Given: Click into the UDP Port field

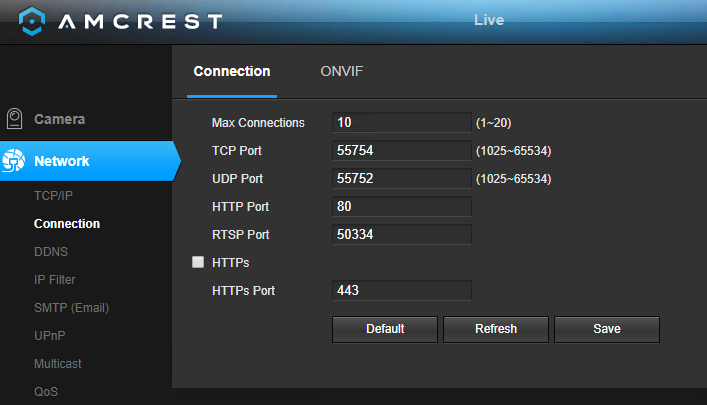Looking at the screenshot, I should coord(402,179).
